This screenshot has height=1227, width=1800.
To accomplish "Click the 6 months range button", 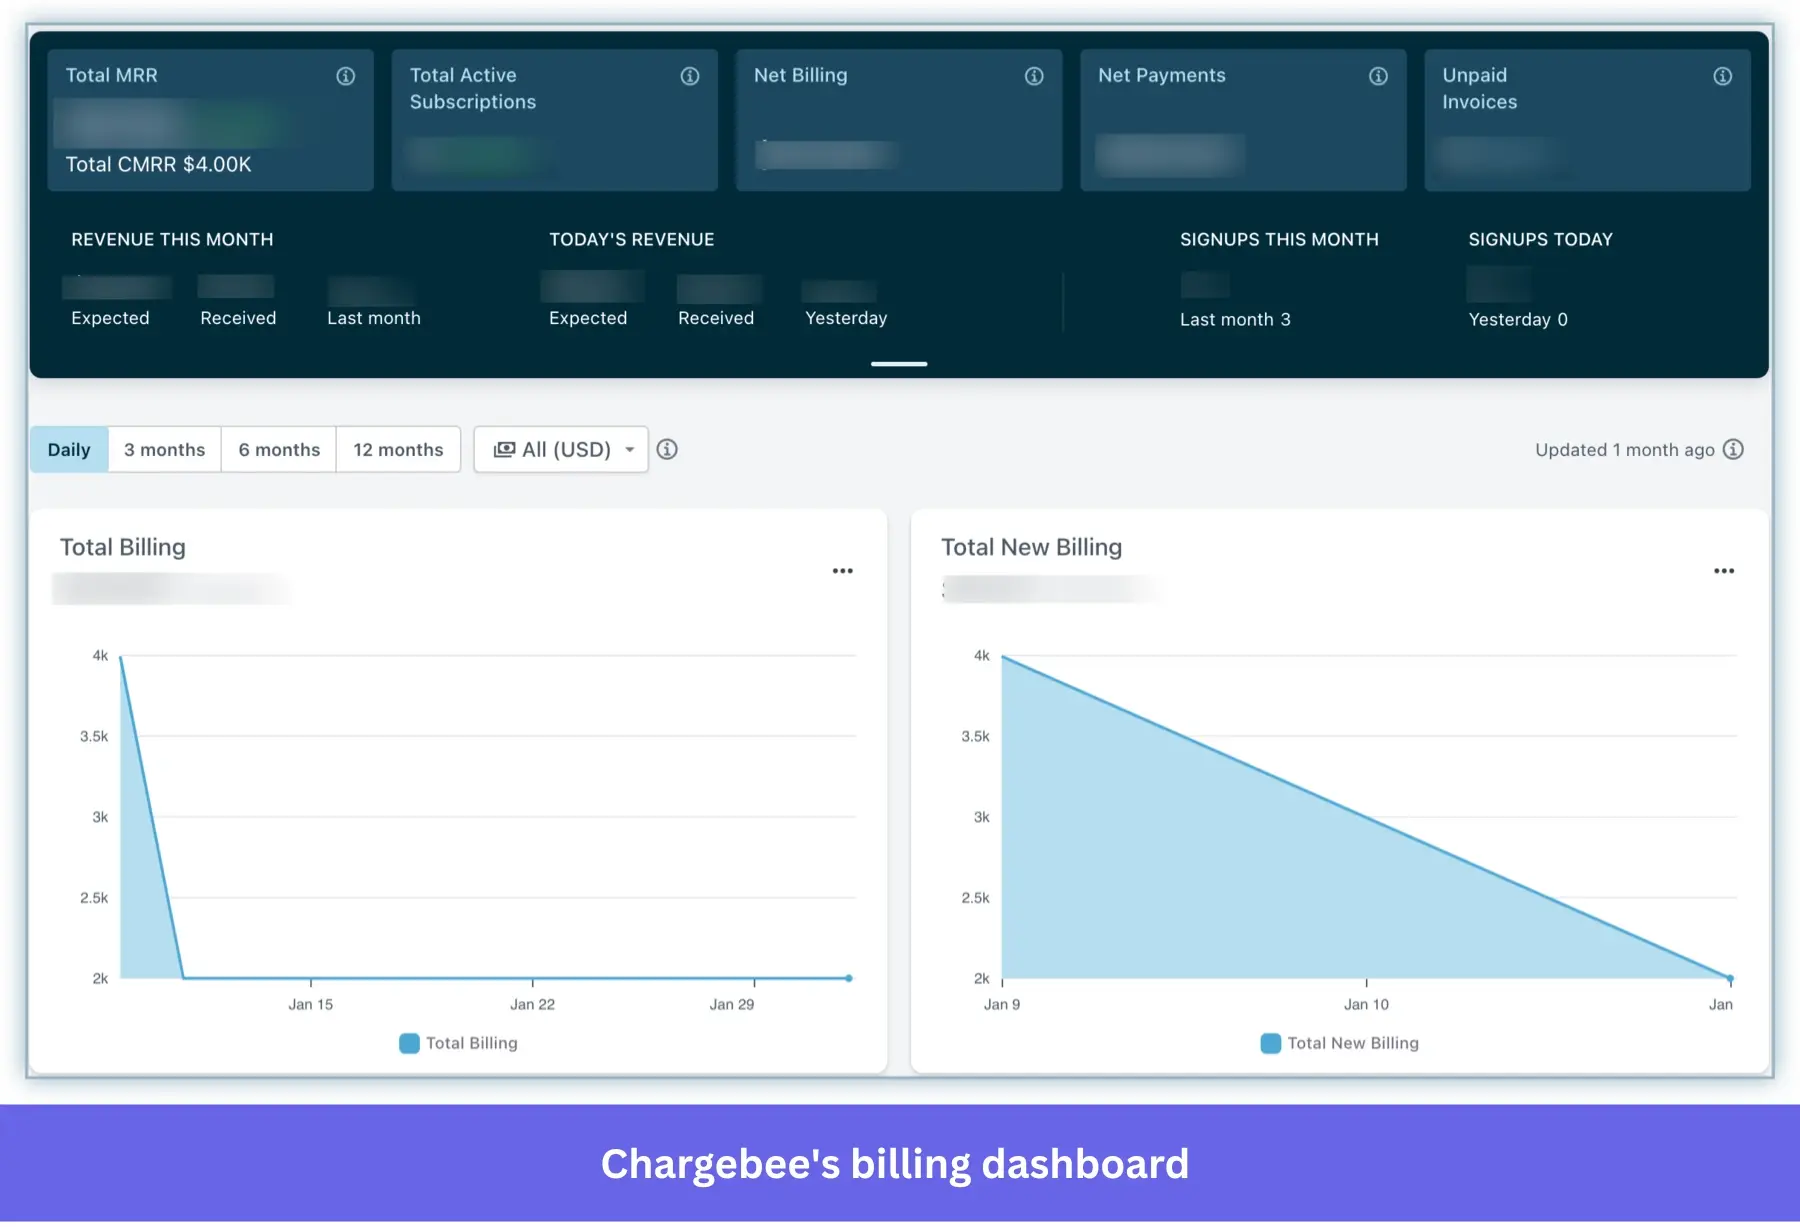I will [x=278, y=449].
